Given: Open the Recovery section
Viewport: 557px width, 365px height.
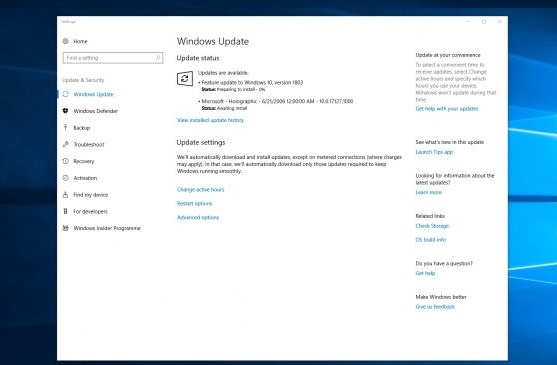Looking at the screenshot, I should (84, 161).
